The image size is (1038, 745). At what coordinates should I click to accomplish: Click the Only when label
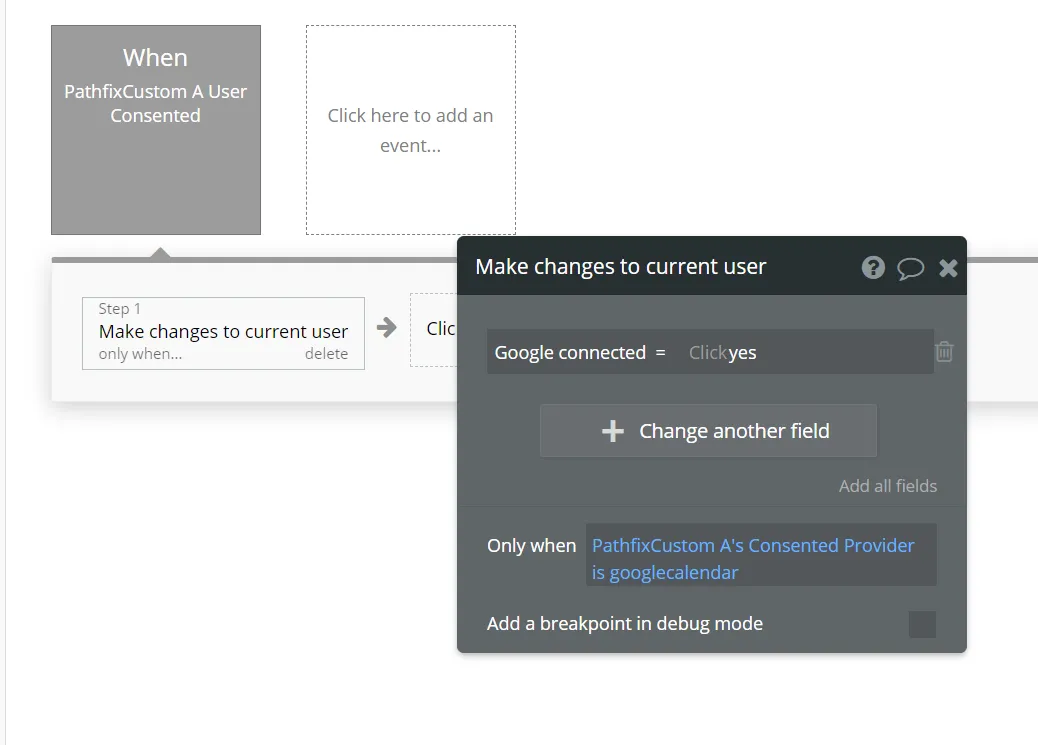(532, 545)
